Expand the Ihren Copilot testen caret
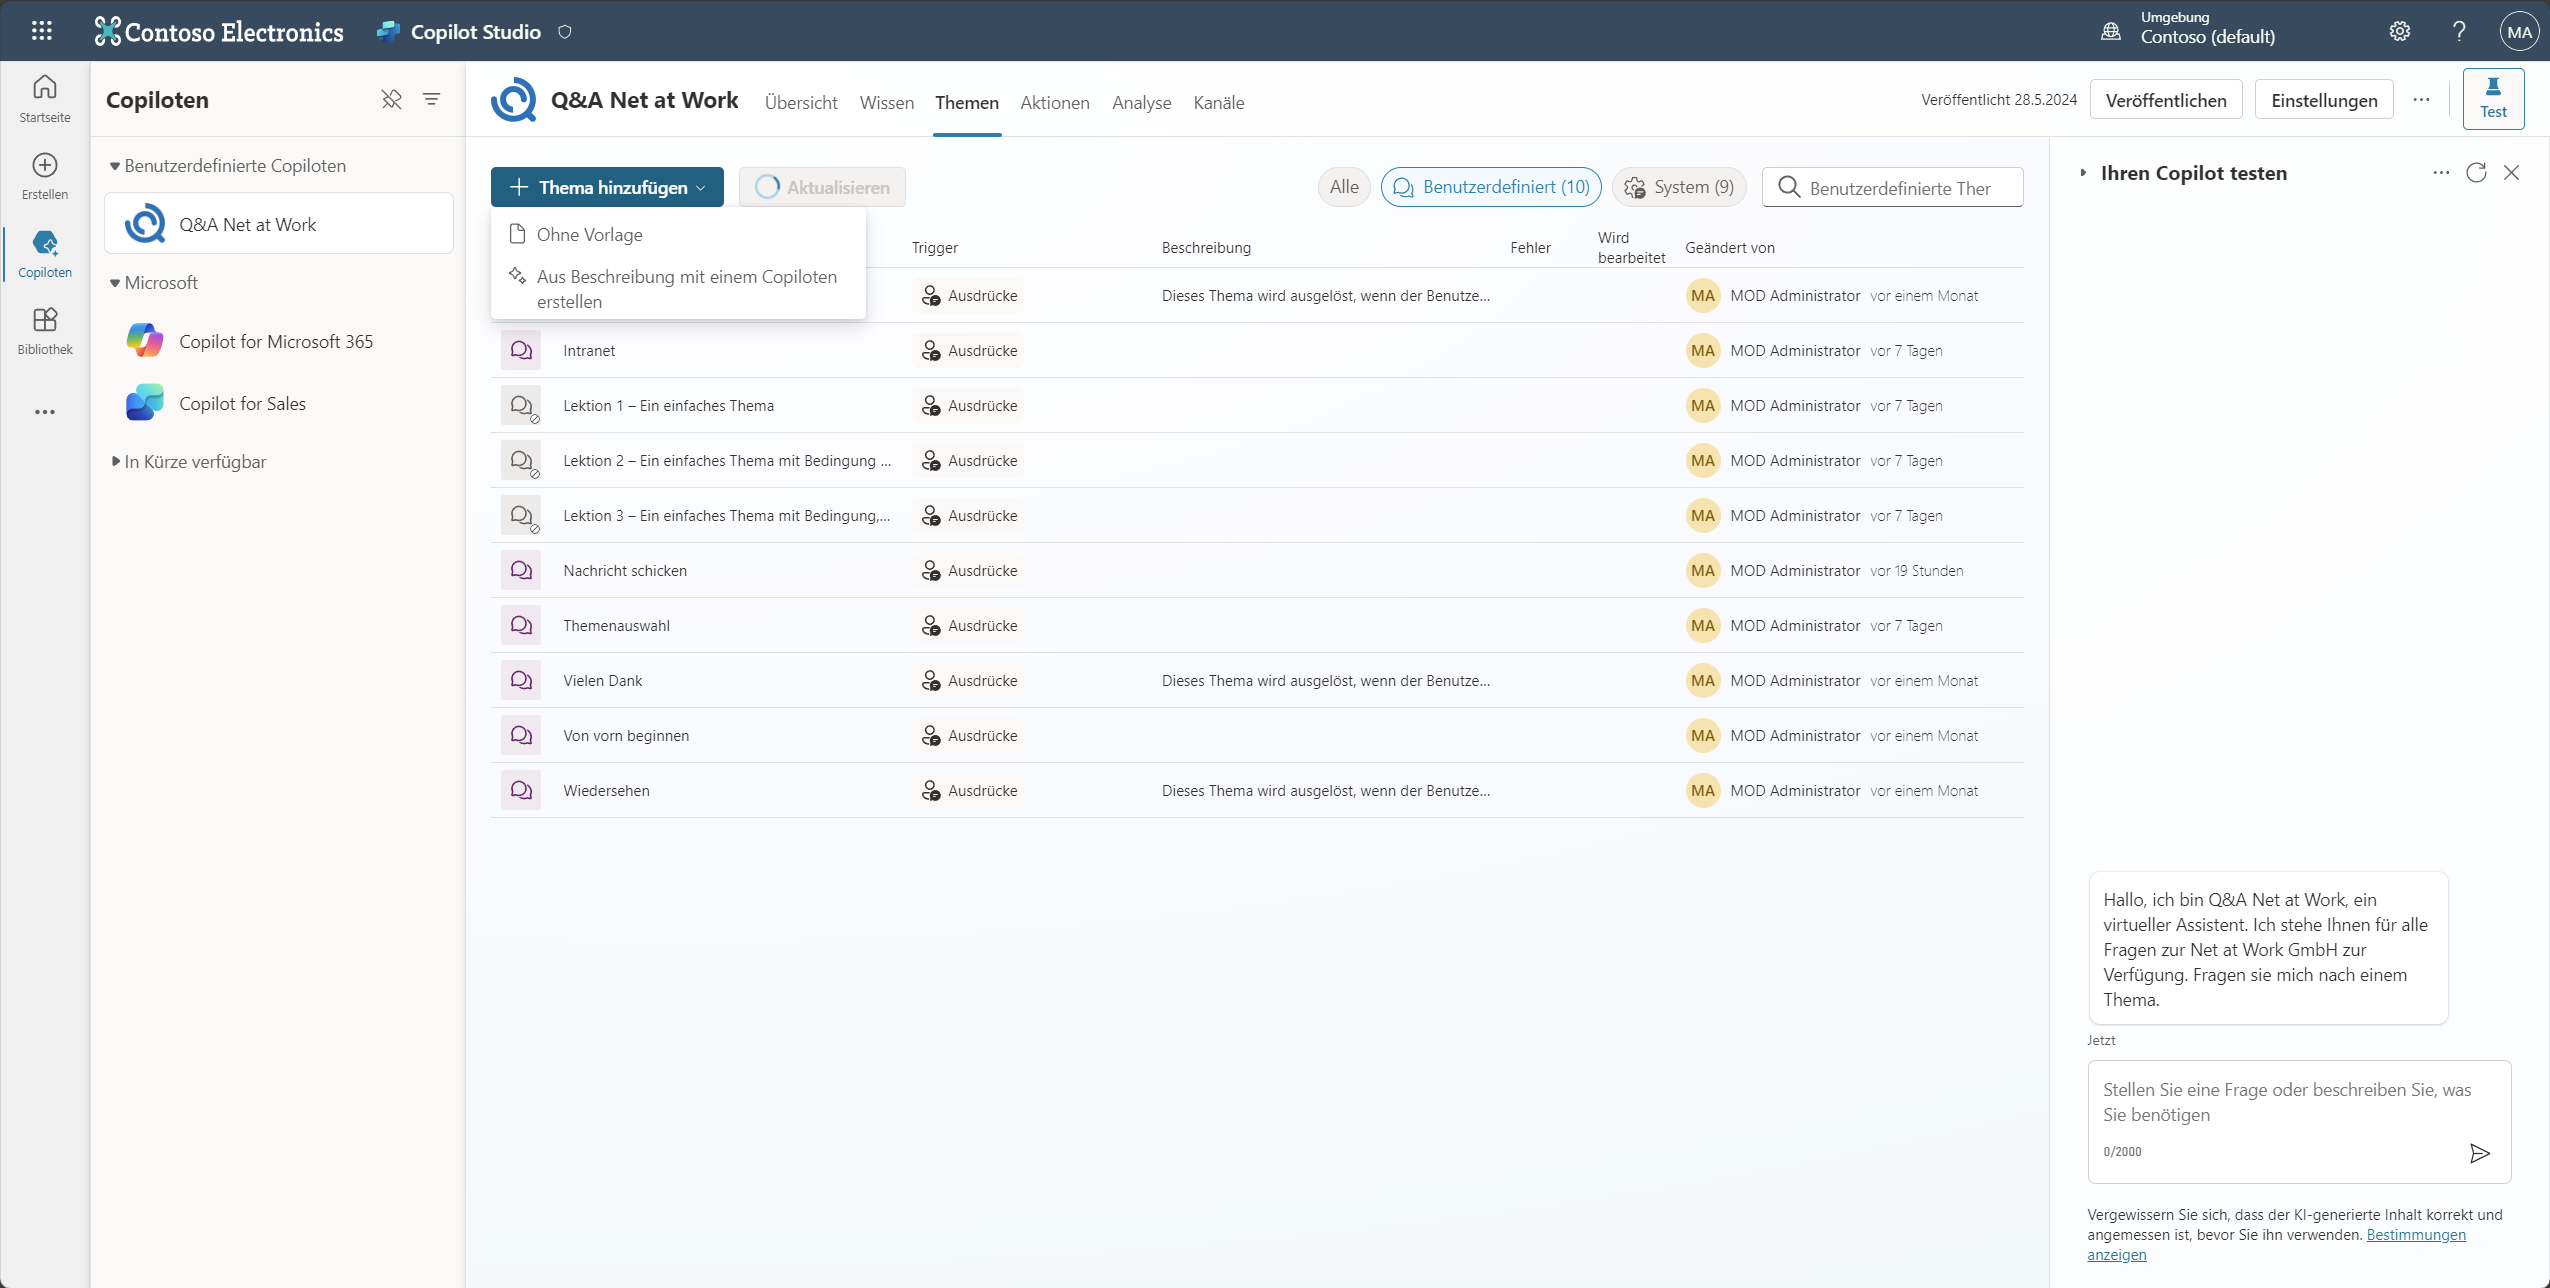The height and width of the screenshot is (1288, 2550). pos(2083,173)
